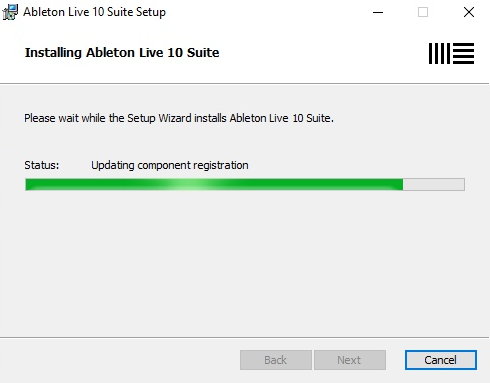
Task: Click the Ableton logo in the header
Action: click(x=451, y=53)
